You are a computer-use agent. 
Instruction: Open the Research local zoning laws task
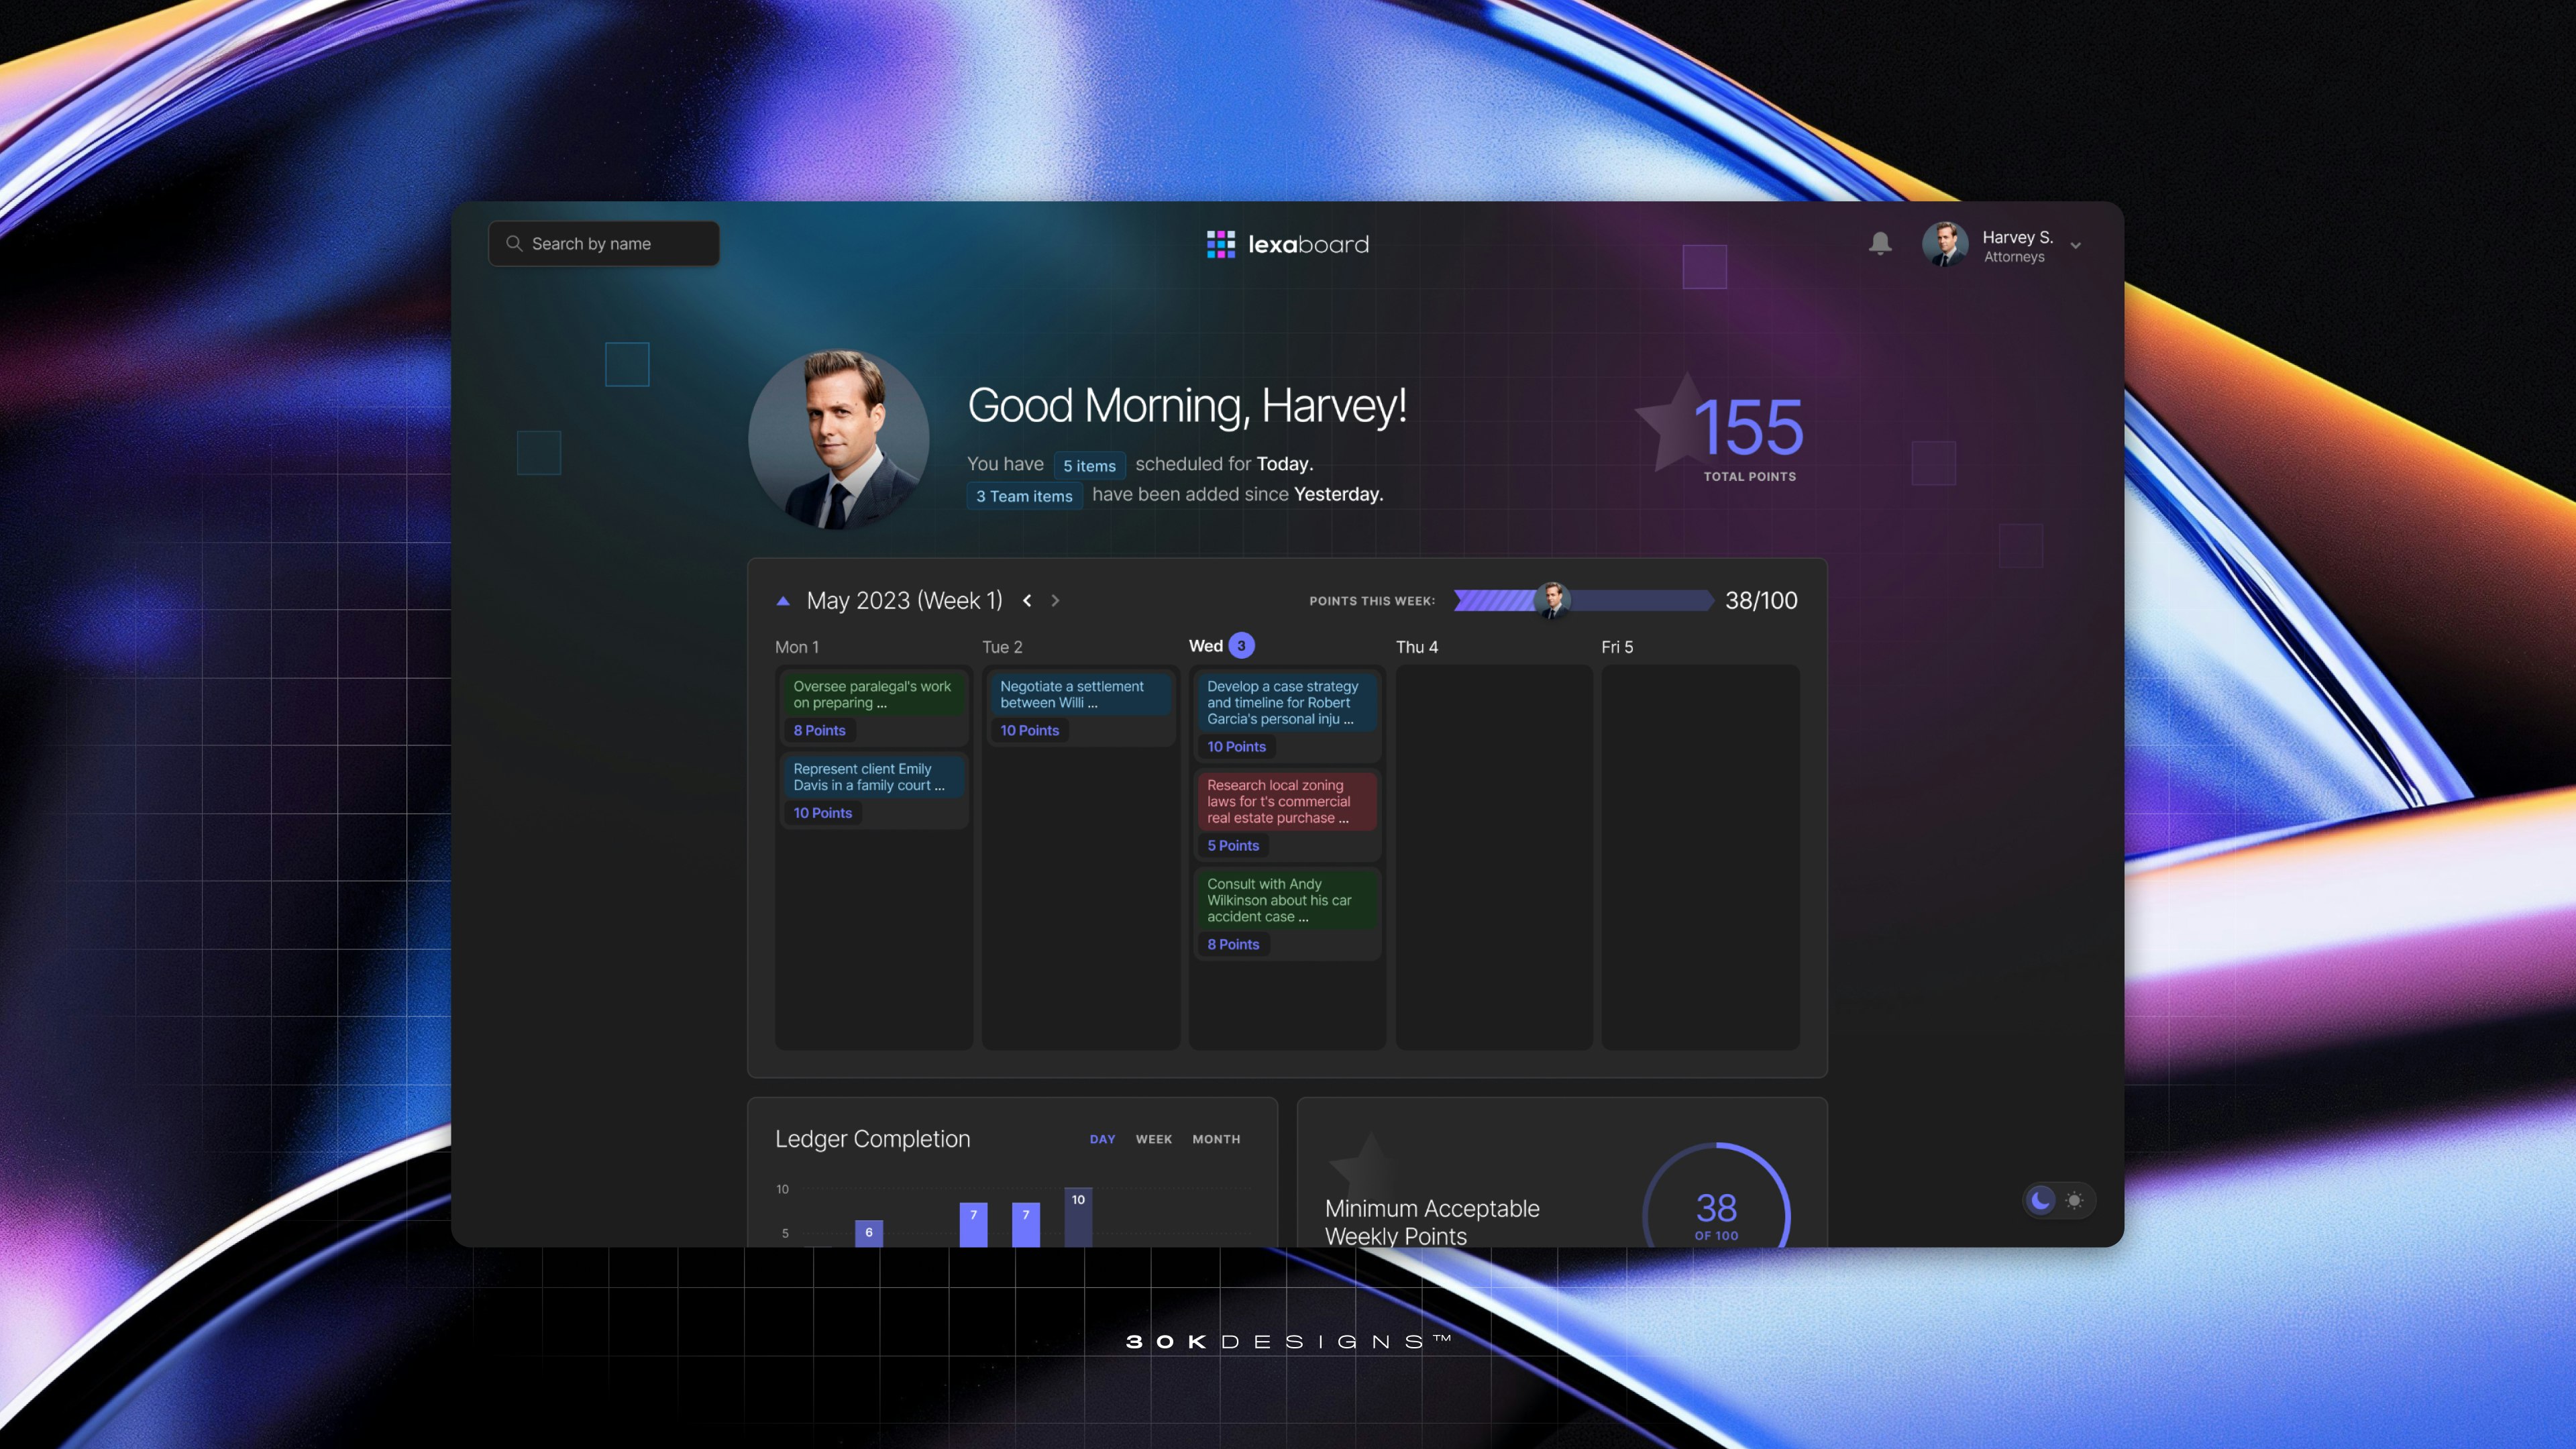pyautogui.click(x=1287, y=802)
